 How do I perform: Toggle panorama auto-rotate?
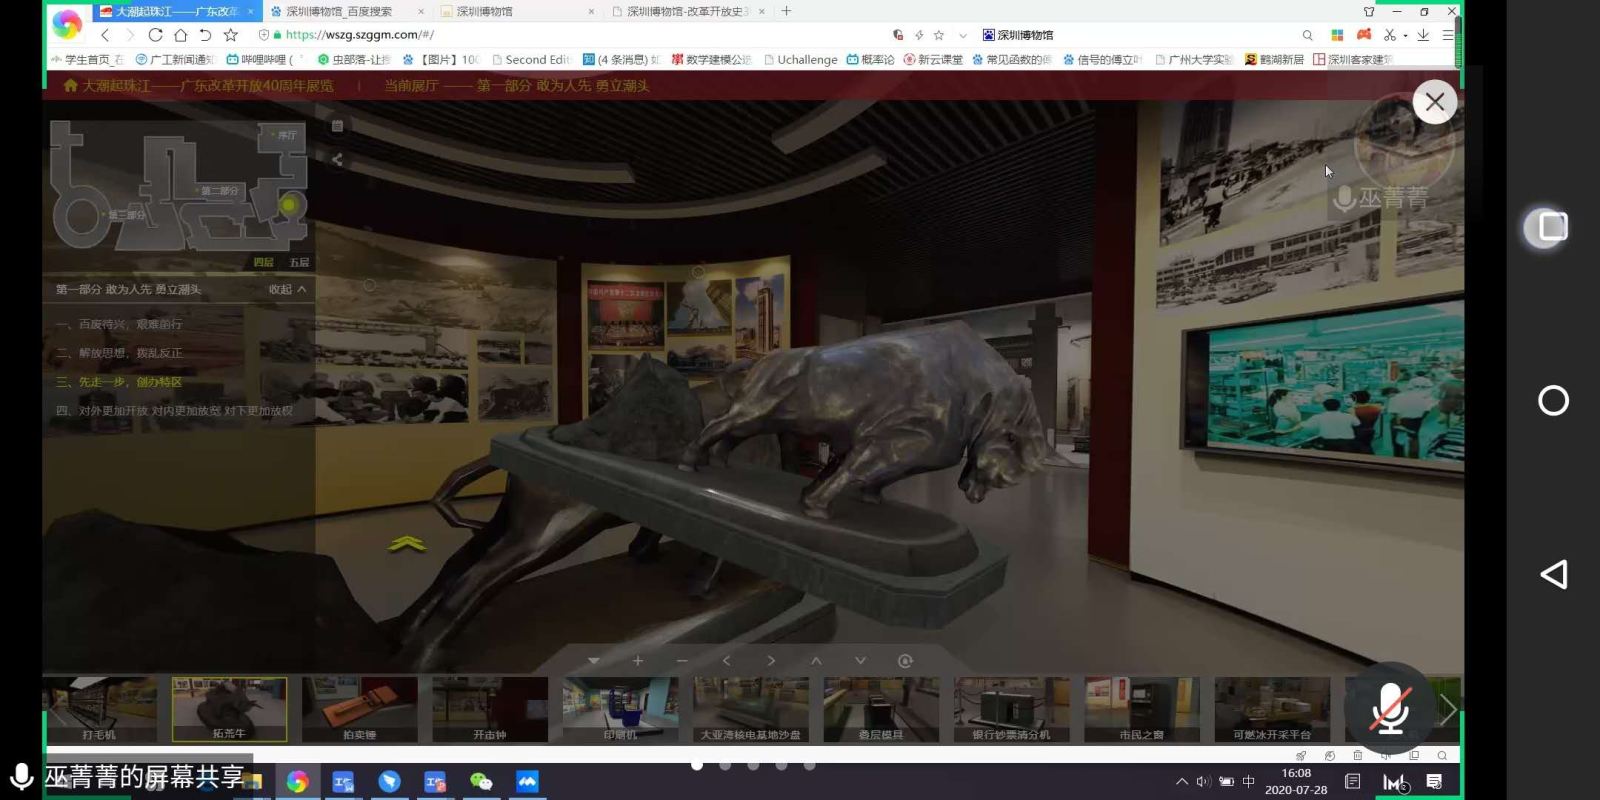(905, 661)
